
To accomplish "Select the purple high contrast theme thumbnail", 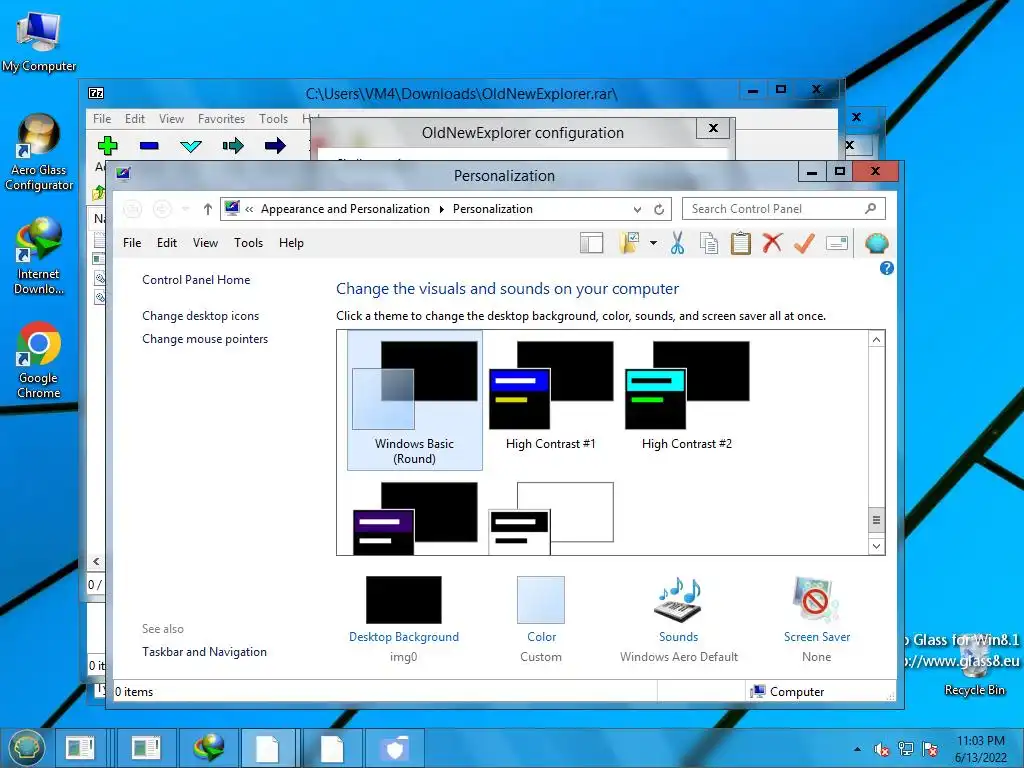I will tap(415, 519).
